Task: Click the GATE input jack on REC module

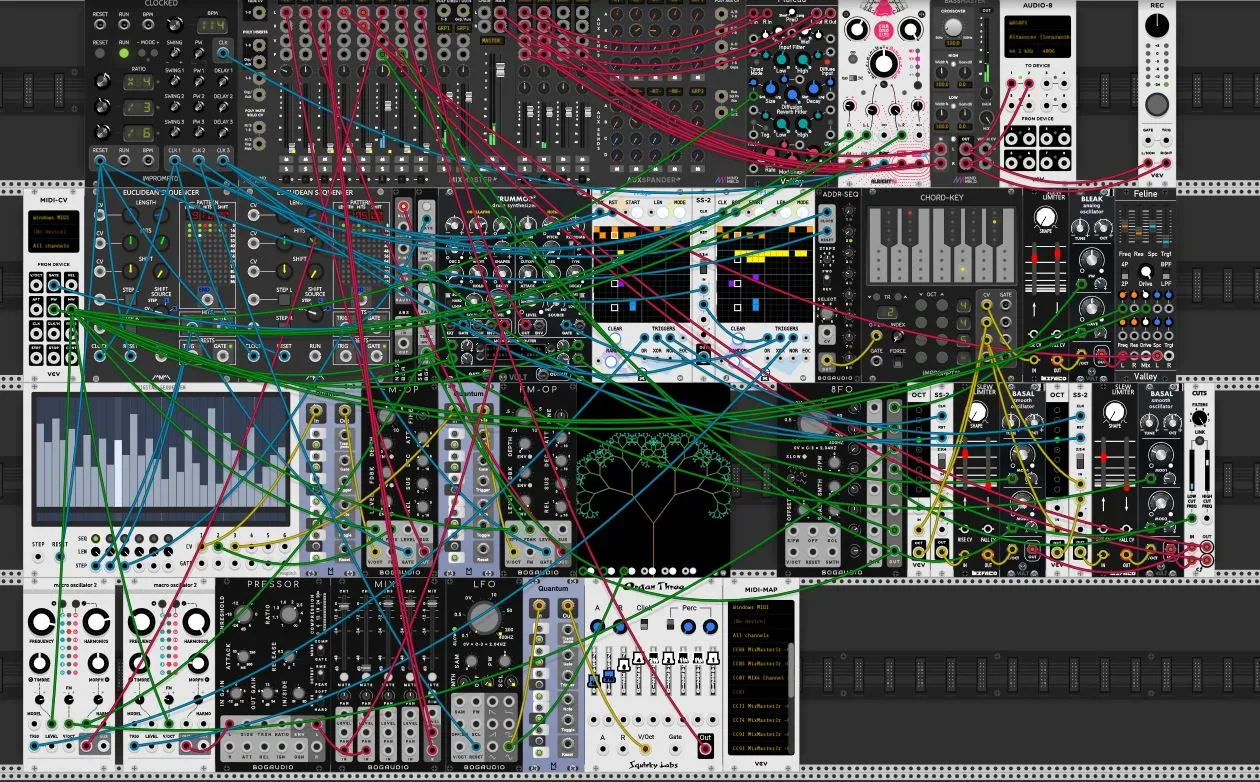Action: click(1147, 141)
